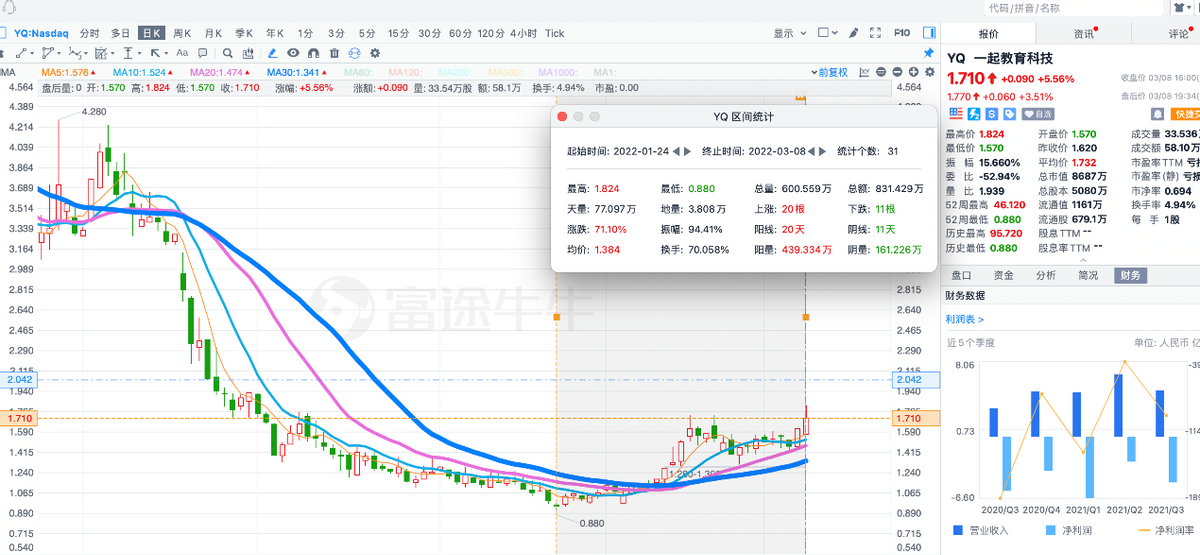Enter fullscreen chart mode
Image resolution: width=1200 pixels, height=555 pixels.
click(875, 33)
